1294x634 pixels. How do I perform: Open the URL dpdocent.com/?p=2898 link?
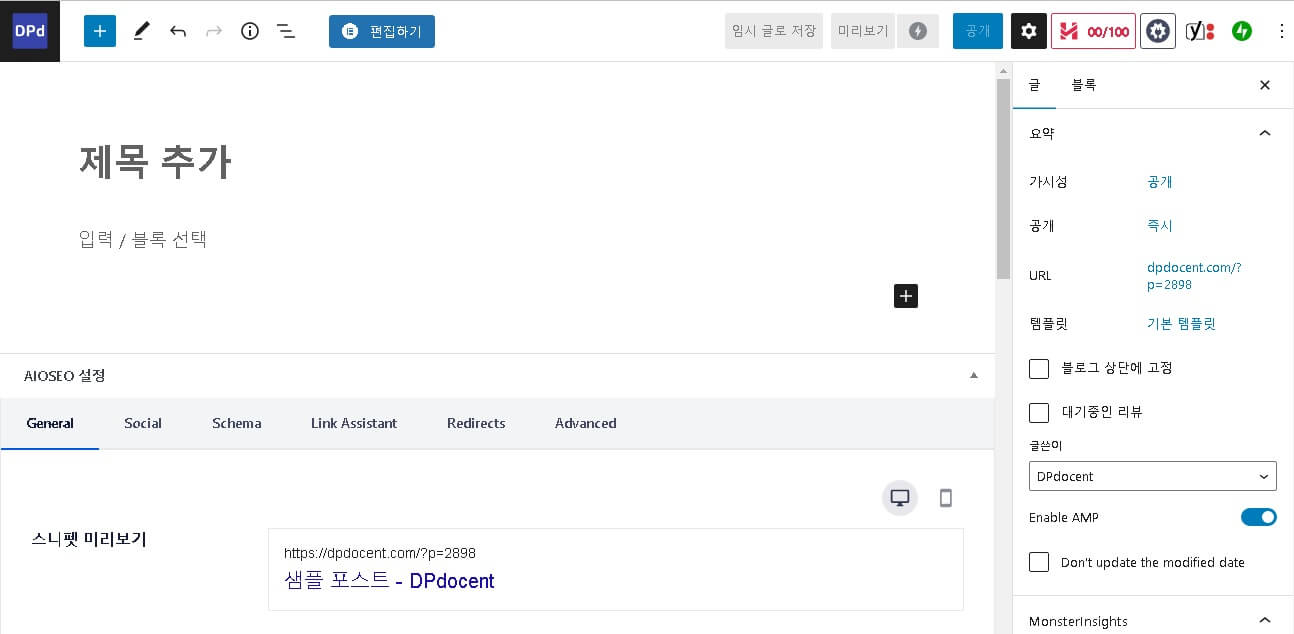coord(1194,276)
